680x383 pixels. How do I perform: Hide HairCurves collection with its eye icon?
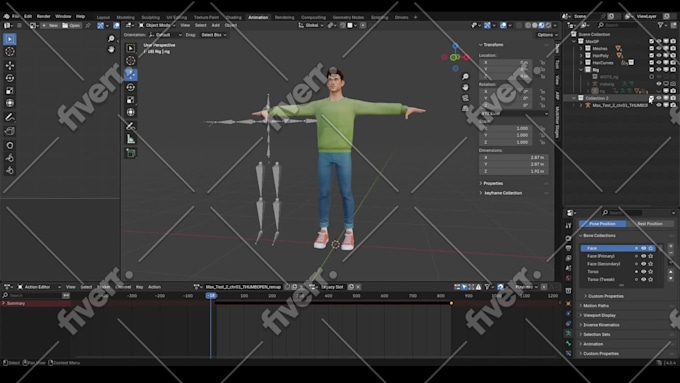pos(659,62)
